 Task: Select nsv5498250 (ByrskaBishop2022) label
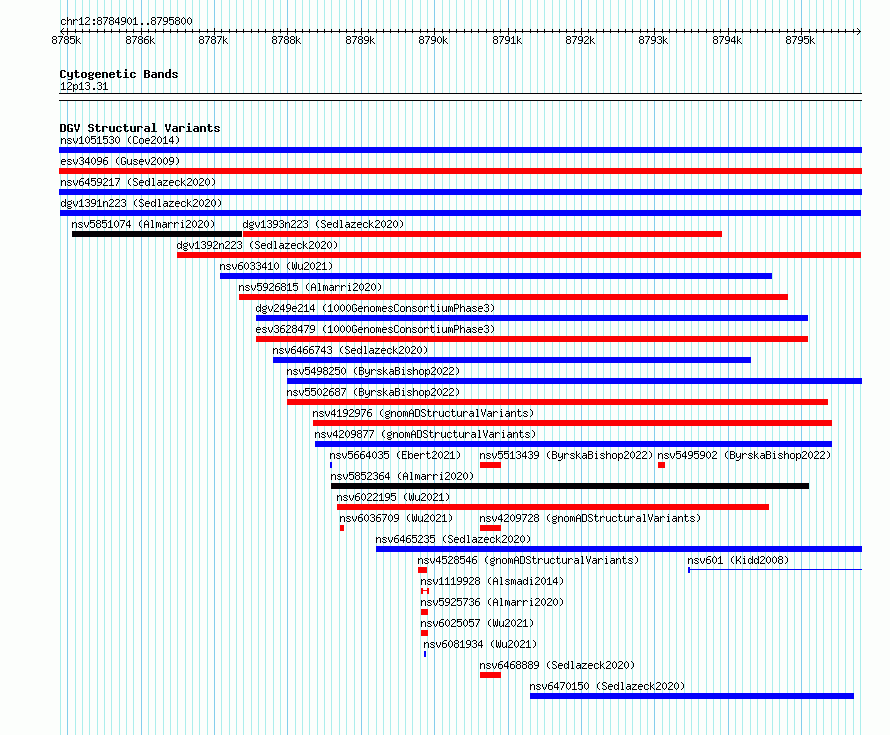pyautogui.click(x=373, y=371)
